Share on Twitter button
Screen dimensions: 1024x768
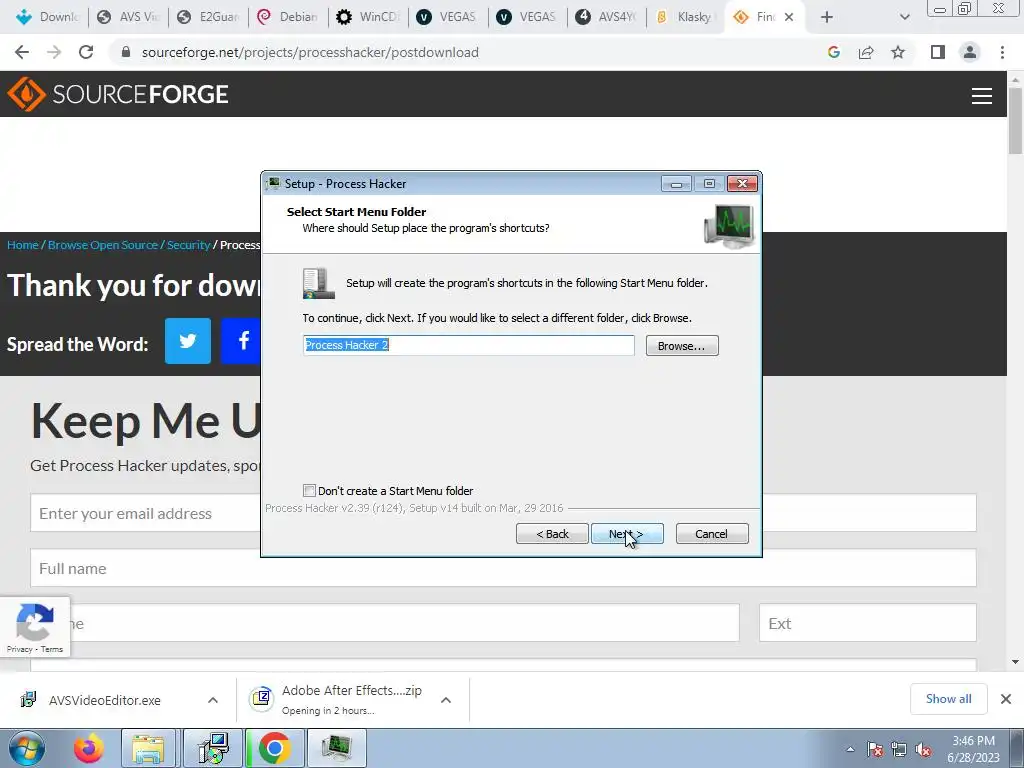[x=187, y=341]
